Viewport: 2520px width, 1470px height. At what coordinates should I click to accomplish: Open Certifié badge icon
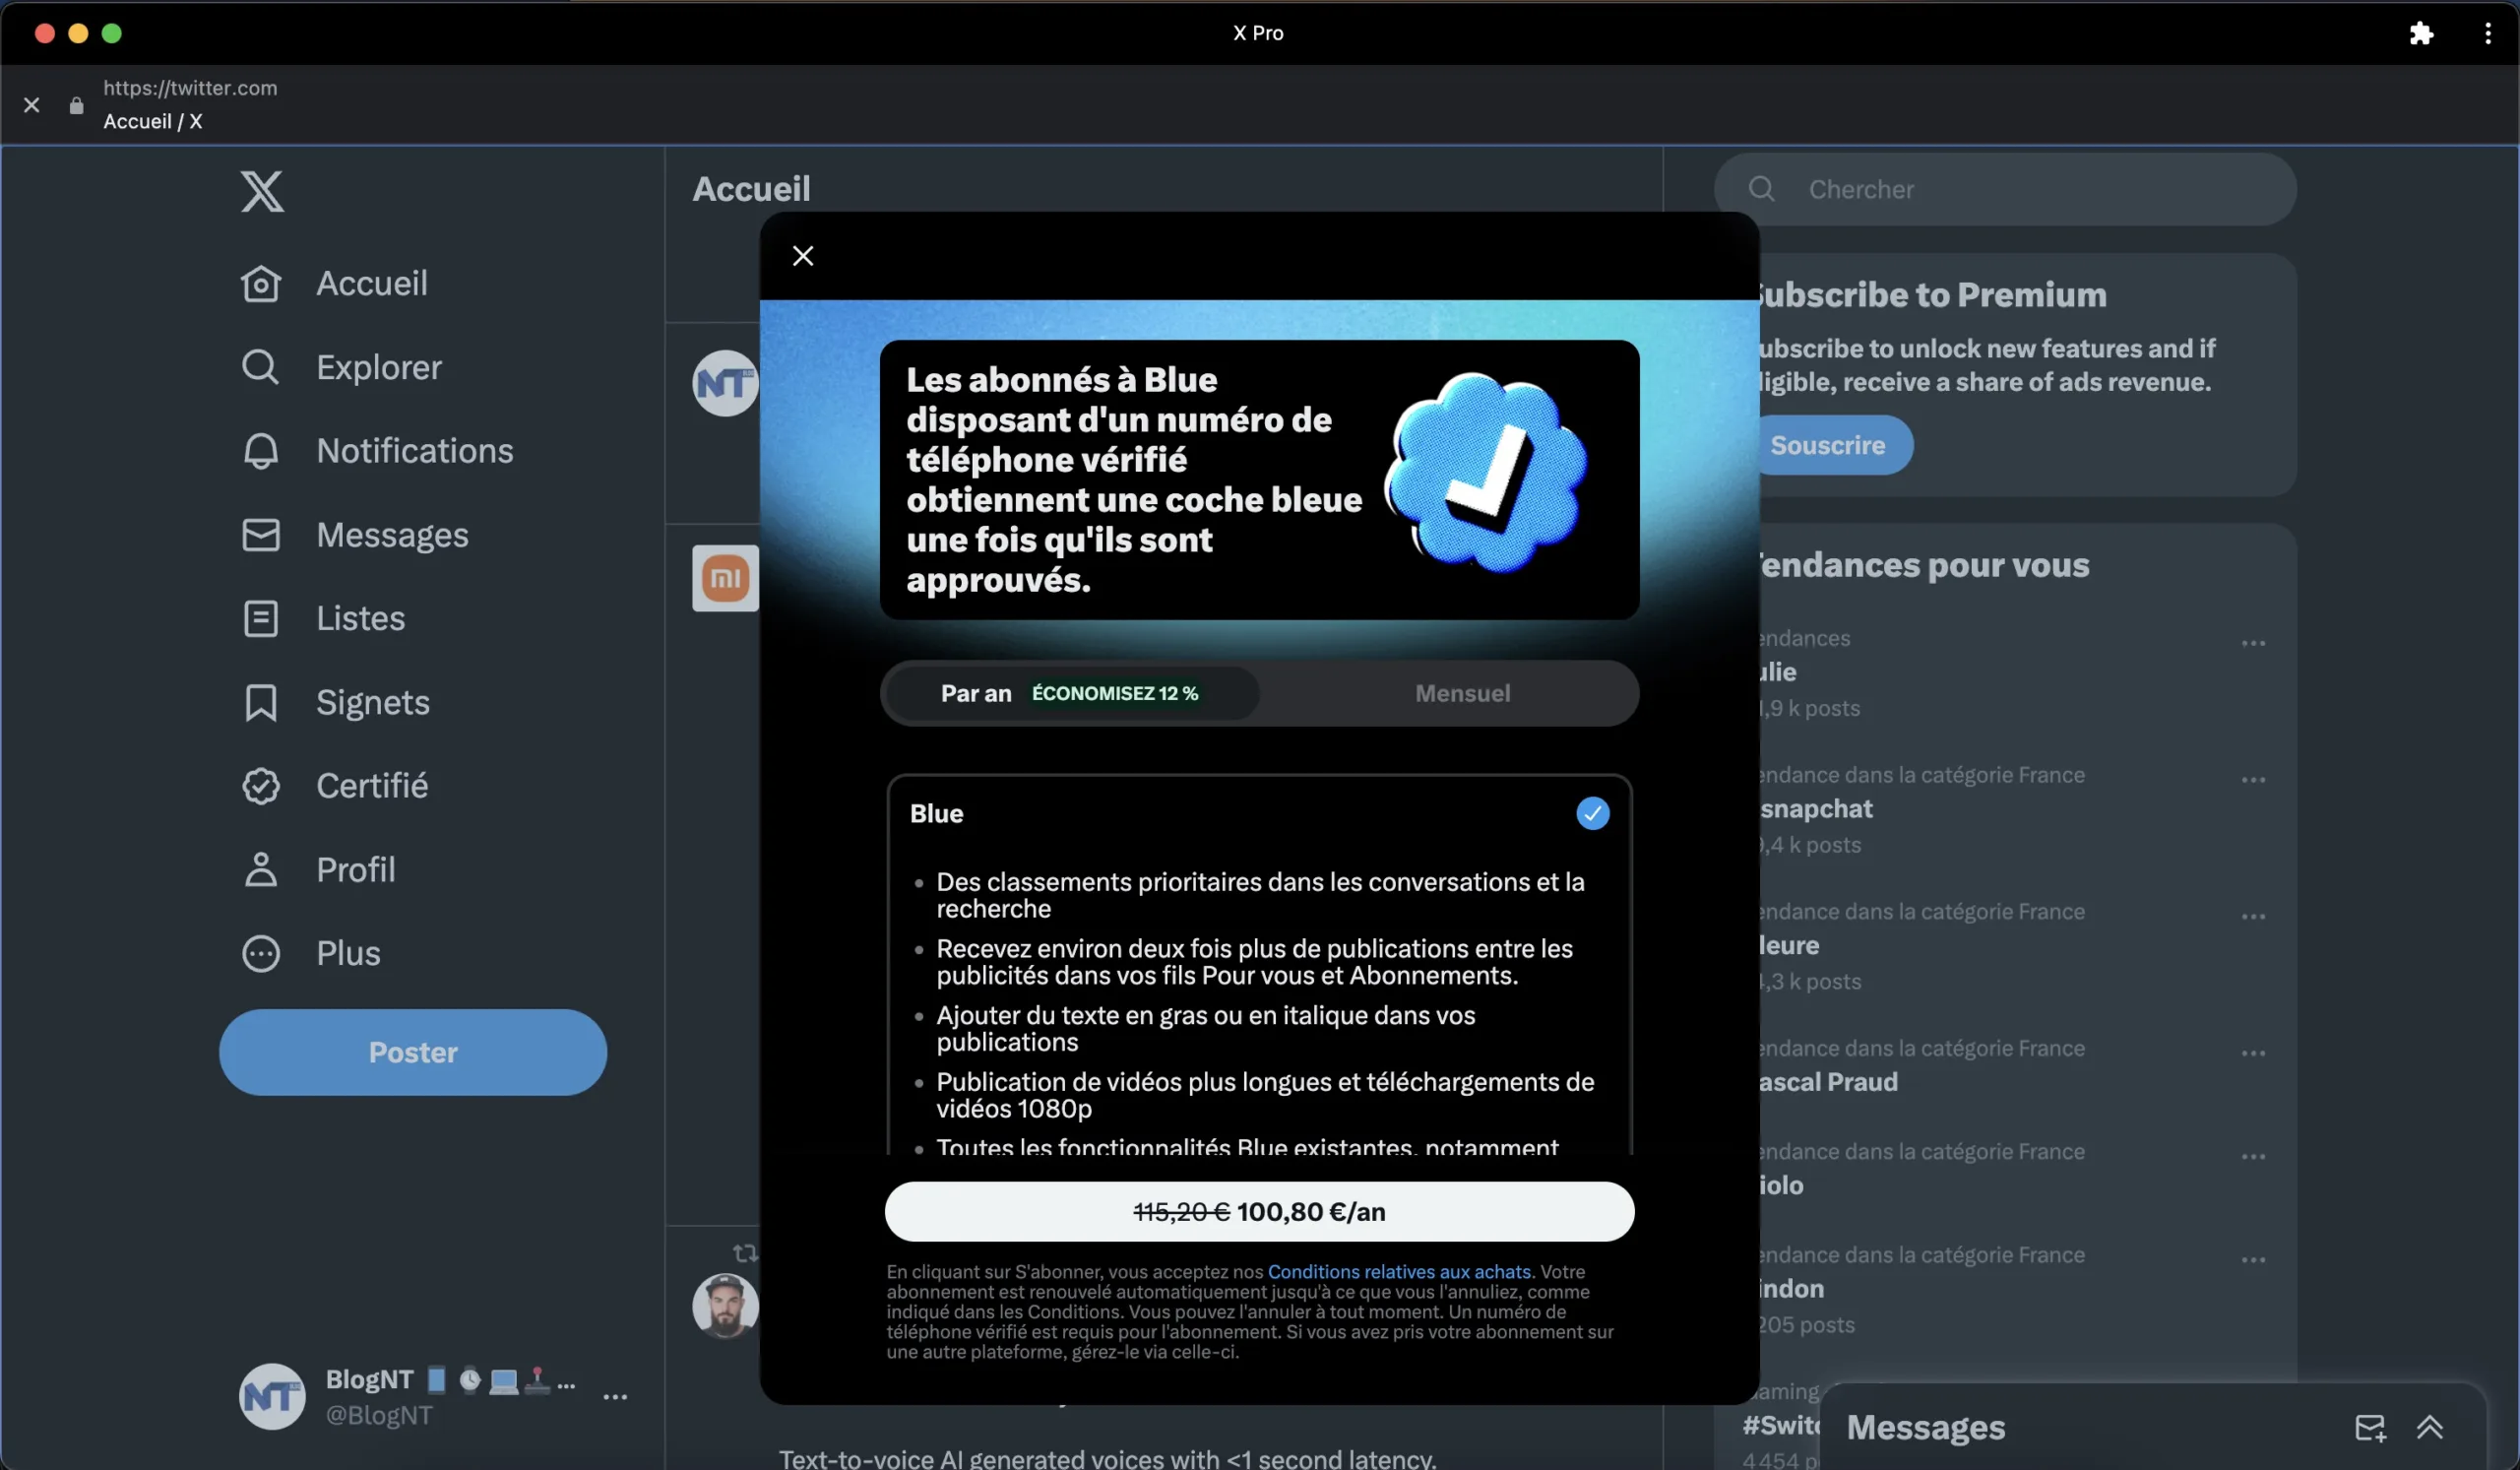tap(261, 786)
